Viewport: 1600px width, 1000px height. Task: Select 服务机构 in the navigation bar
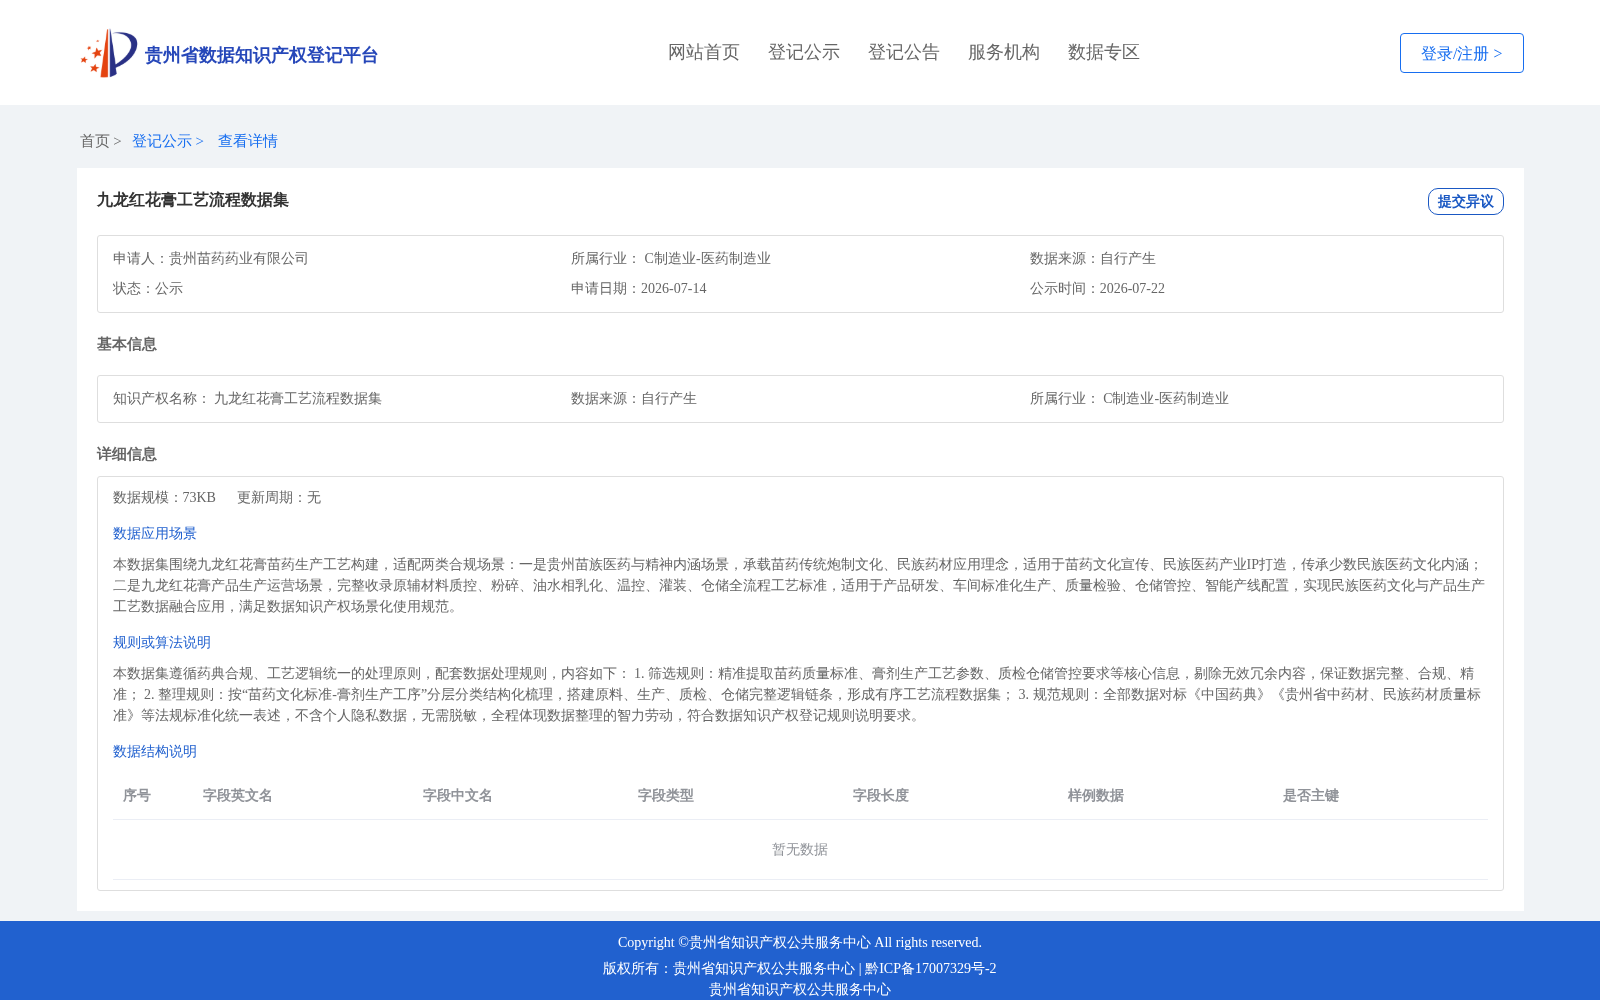point(1004,52)
